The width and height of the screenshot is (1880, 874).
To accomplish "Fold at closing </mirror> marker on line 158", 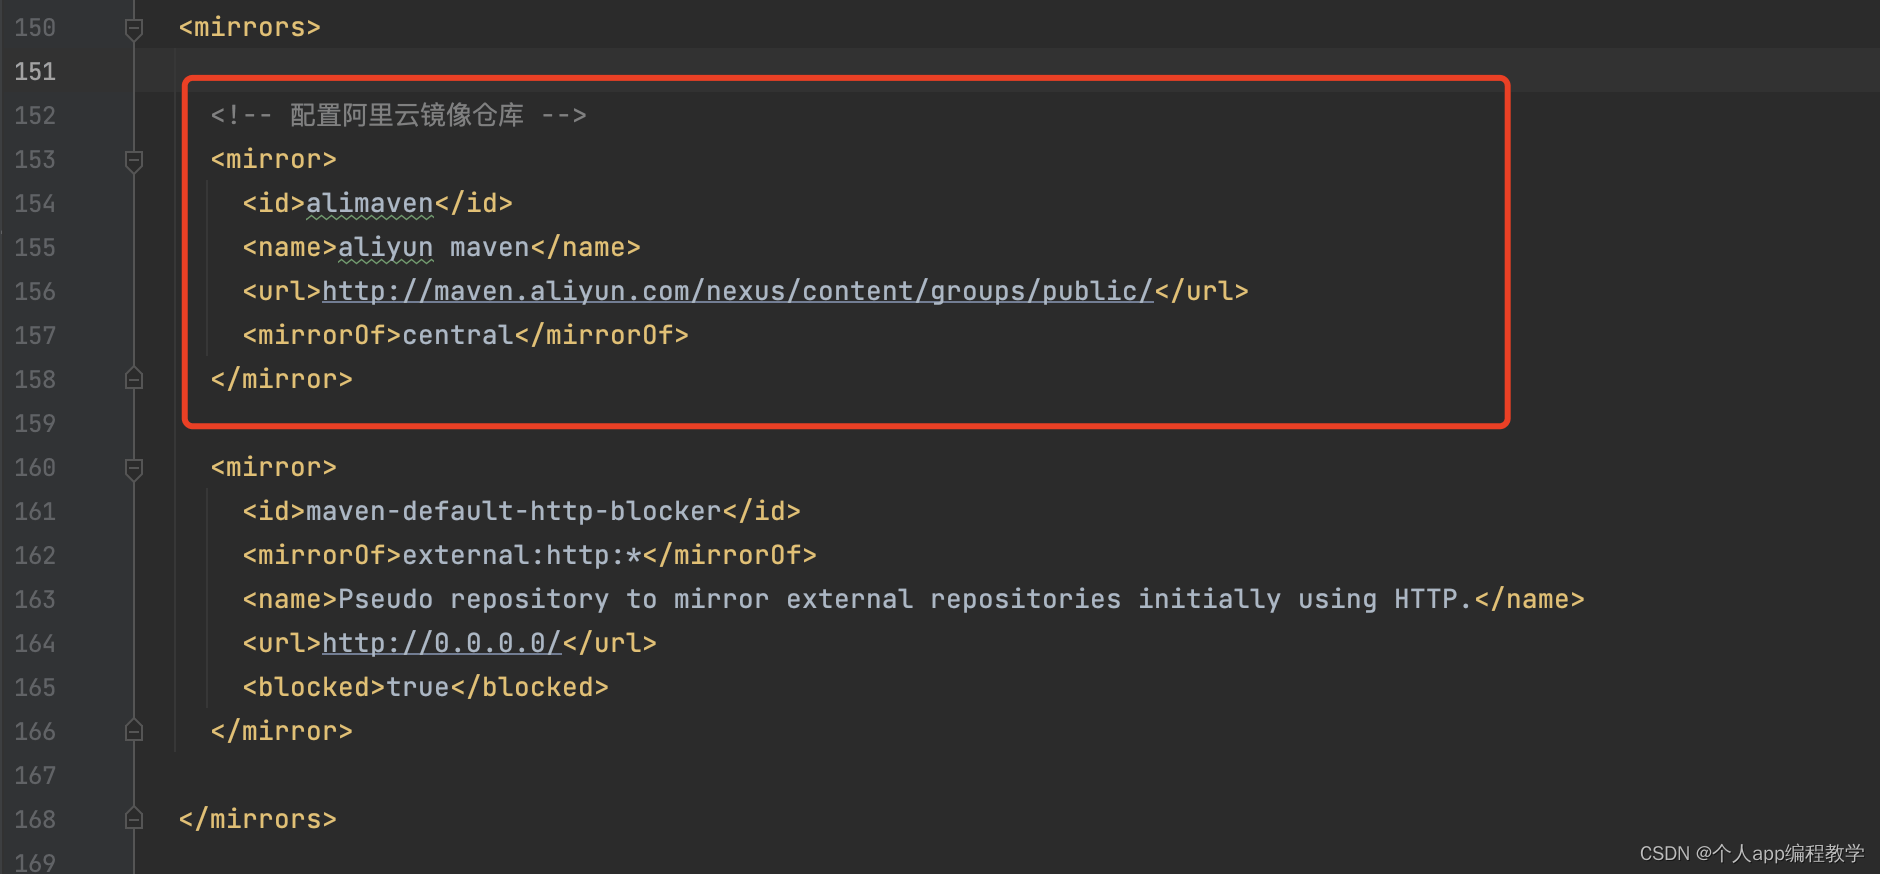I will 134,379.
